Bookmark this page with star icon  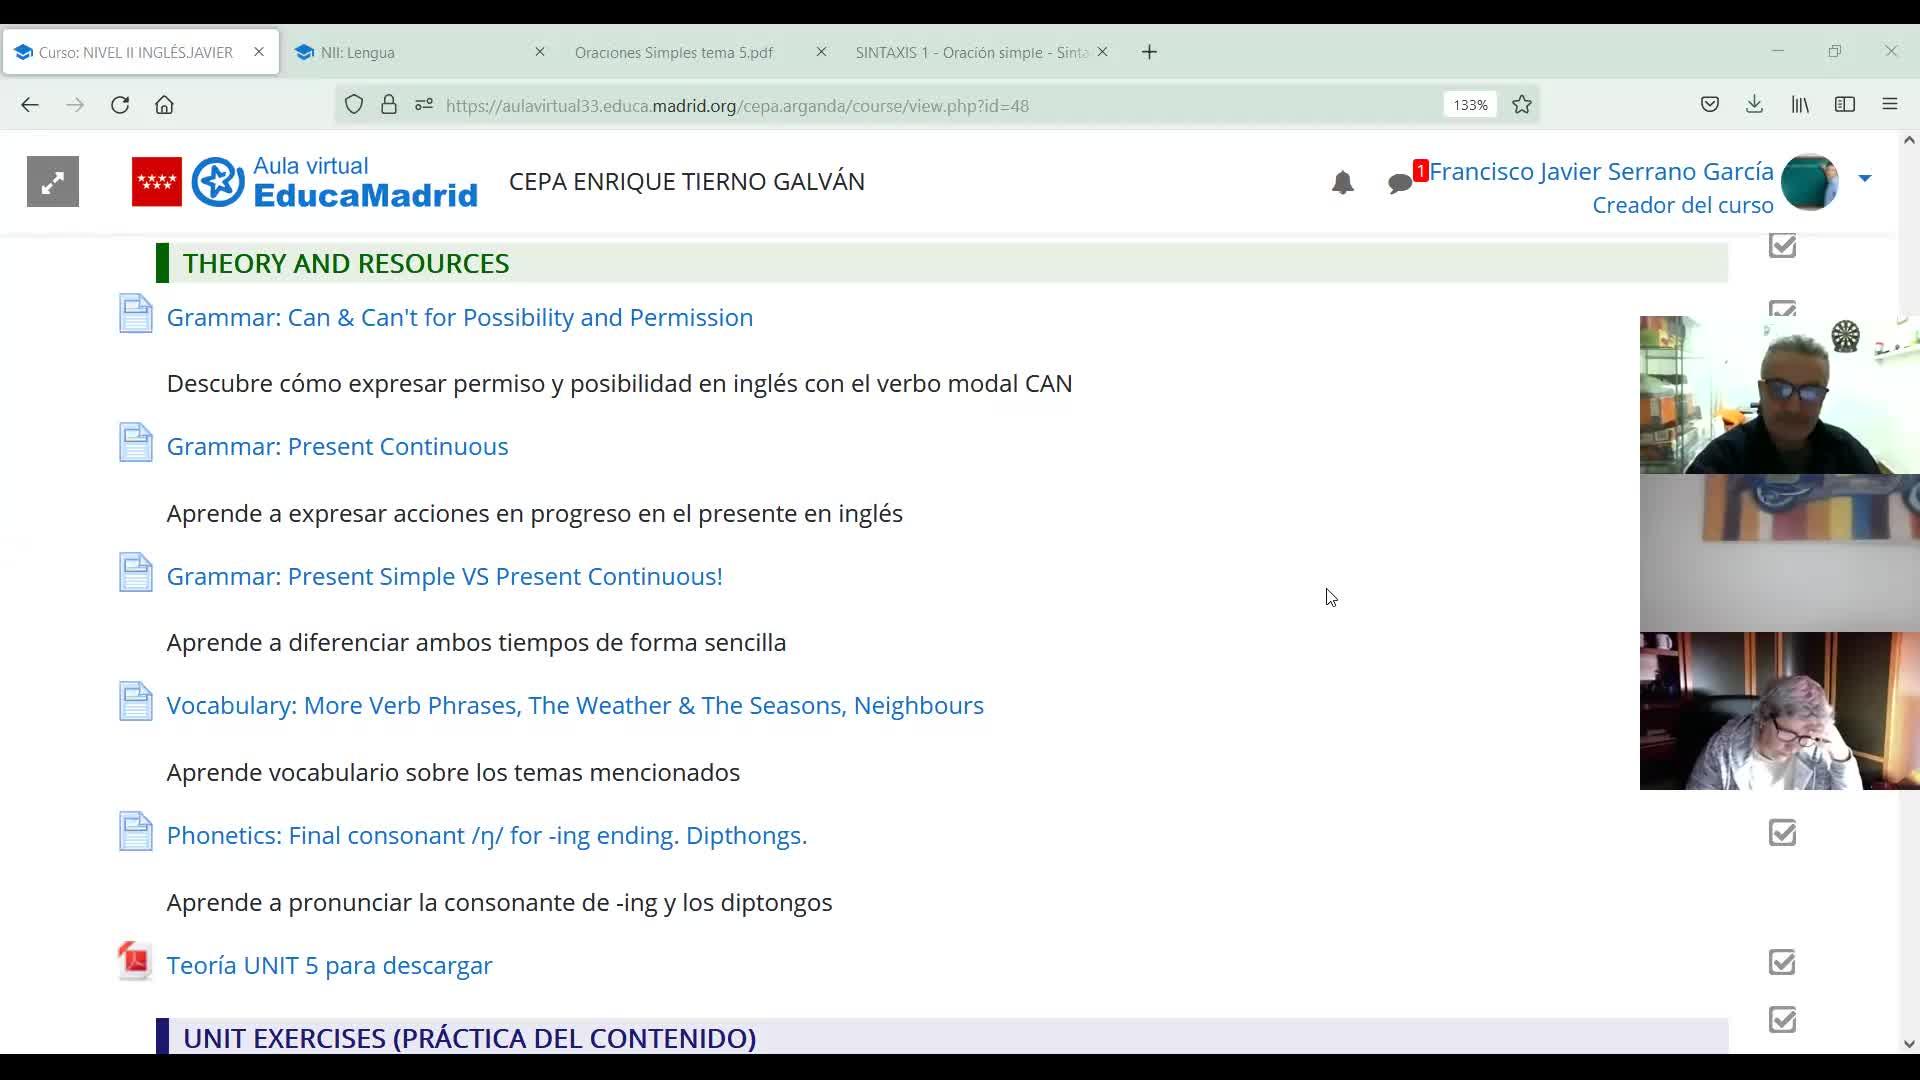click(1522, 105)
